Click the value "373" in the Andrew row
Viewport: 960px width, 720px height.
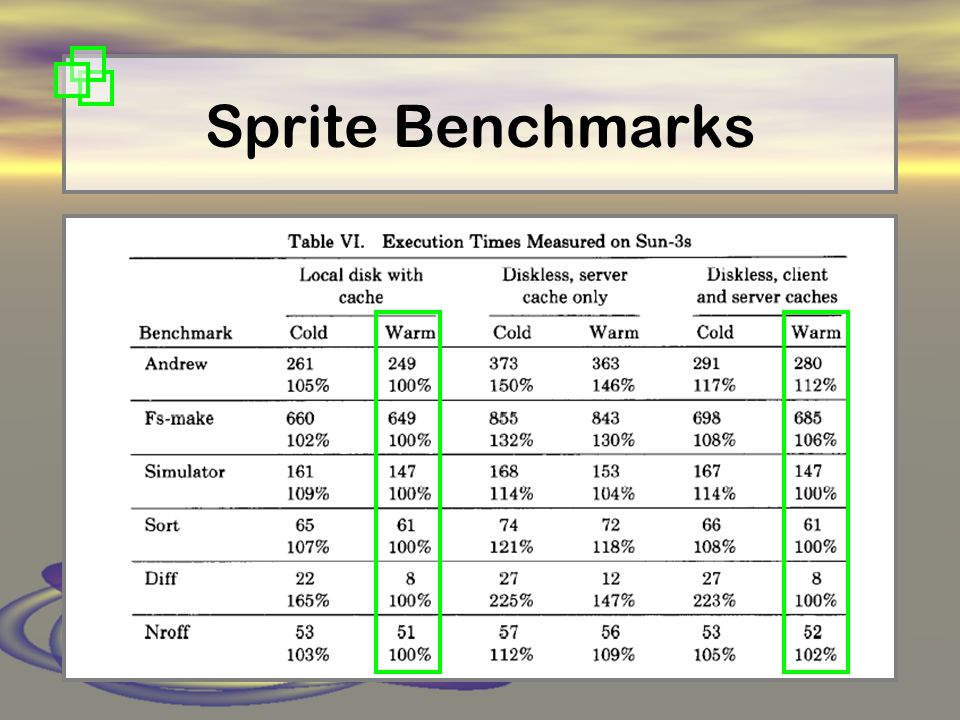click(x=503, y=364)
